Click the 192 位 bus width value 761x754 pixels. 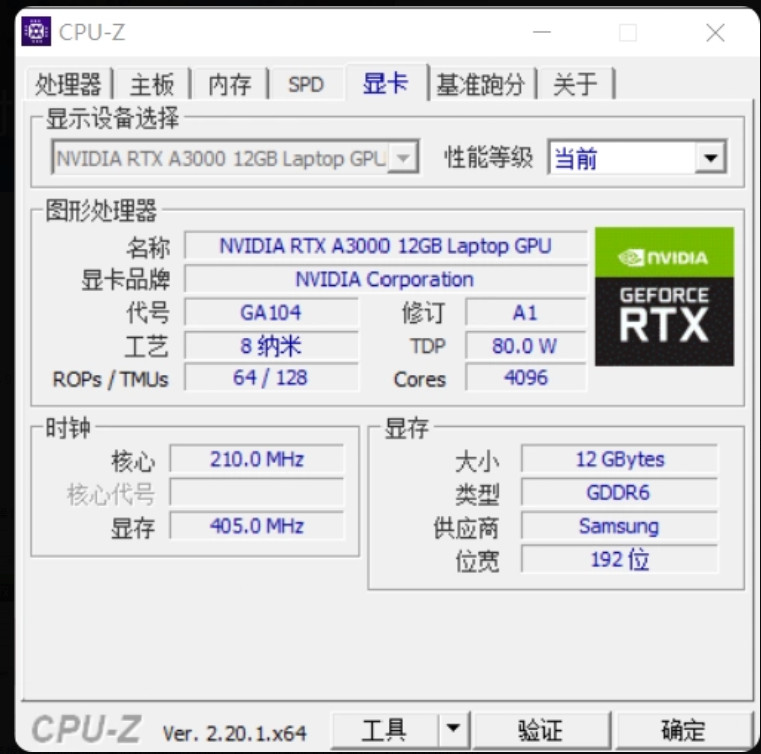point(619,559)
